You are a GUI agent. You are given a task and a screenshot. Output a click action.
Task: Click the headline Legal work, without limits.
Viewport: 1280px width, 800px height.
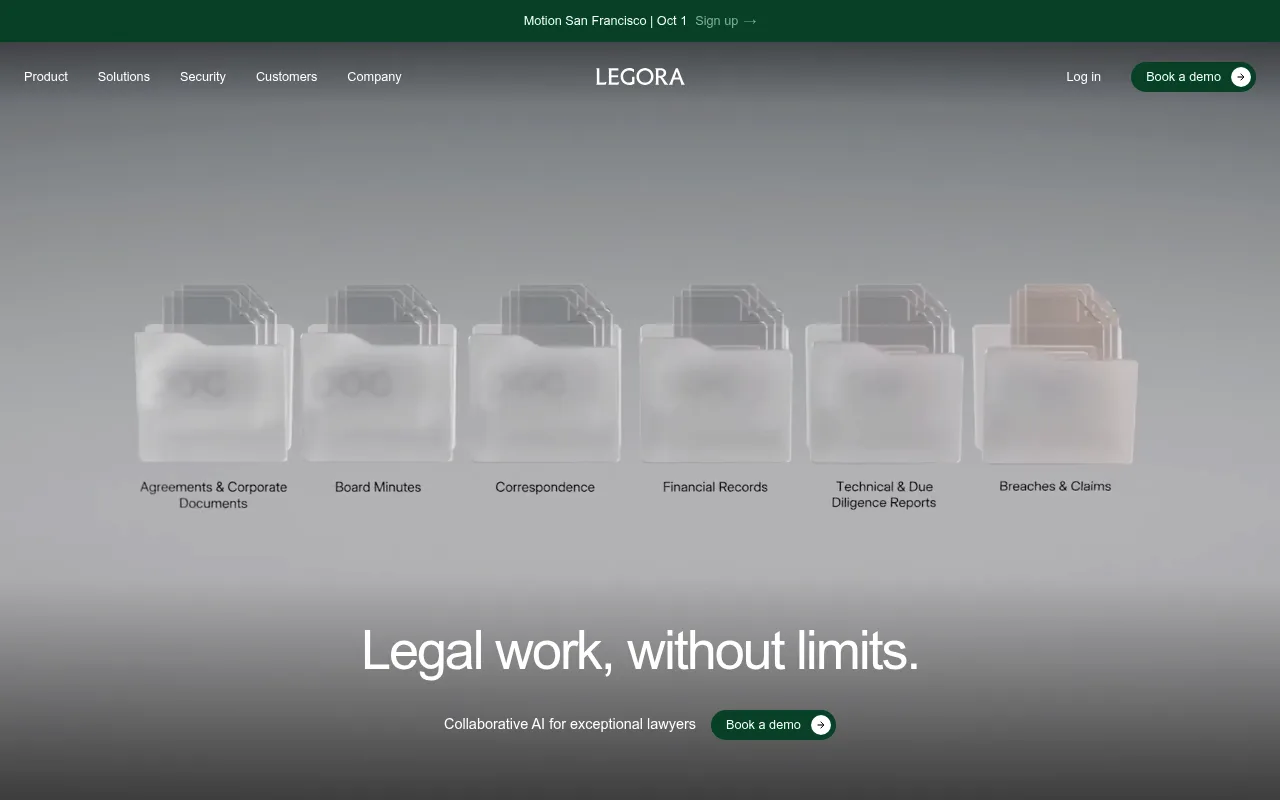click(640, 651)
